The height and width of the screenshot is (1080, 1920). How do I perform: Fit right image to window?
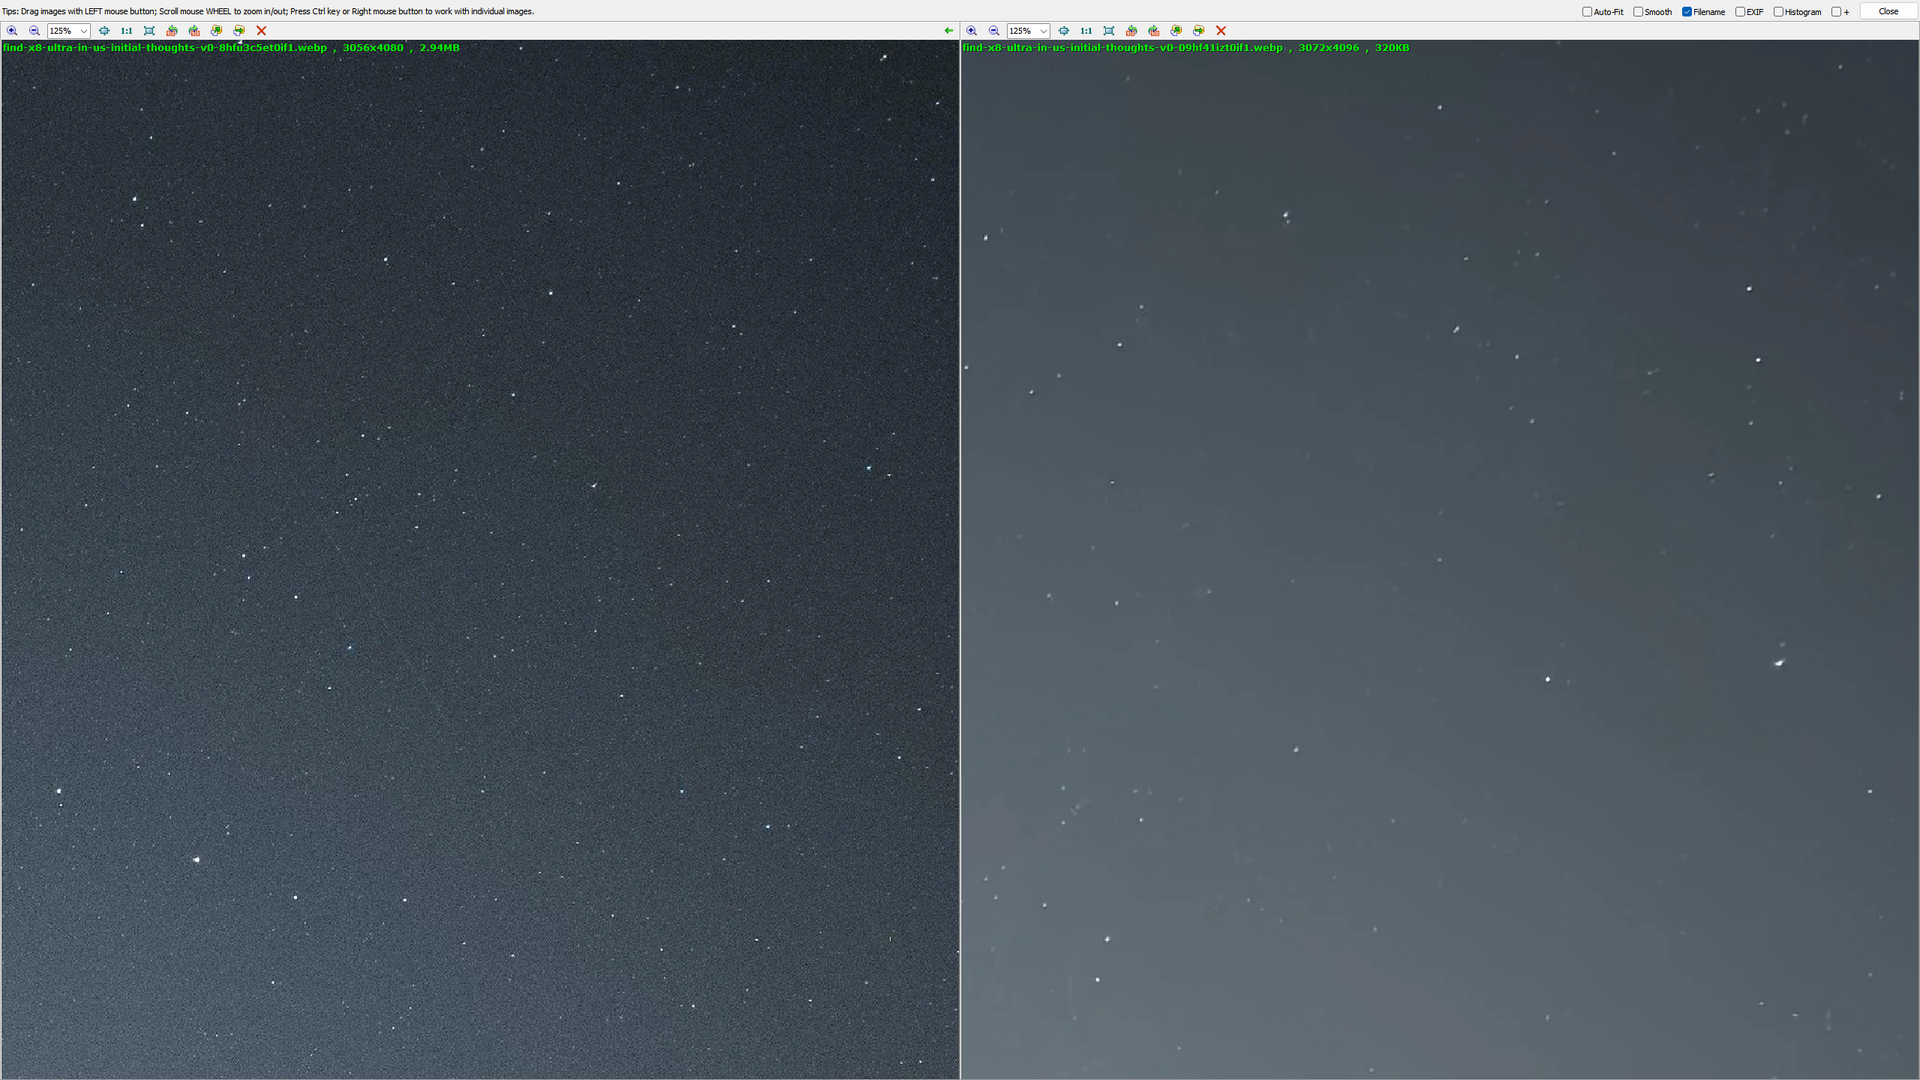coord(1109,31)
